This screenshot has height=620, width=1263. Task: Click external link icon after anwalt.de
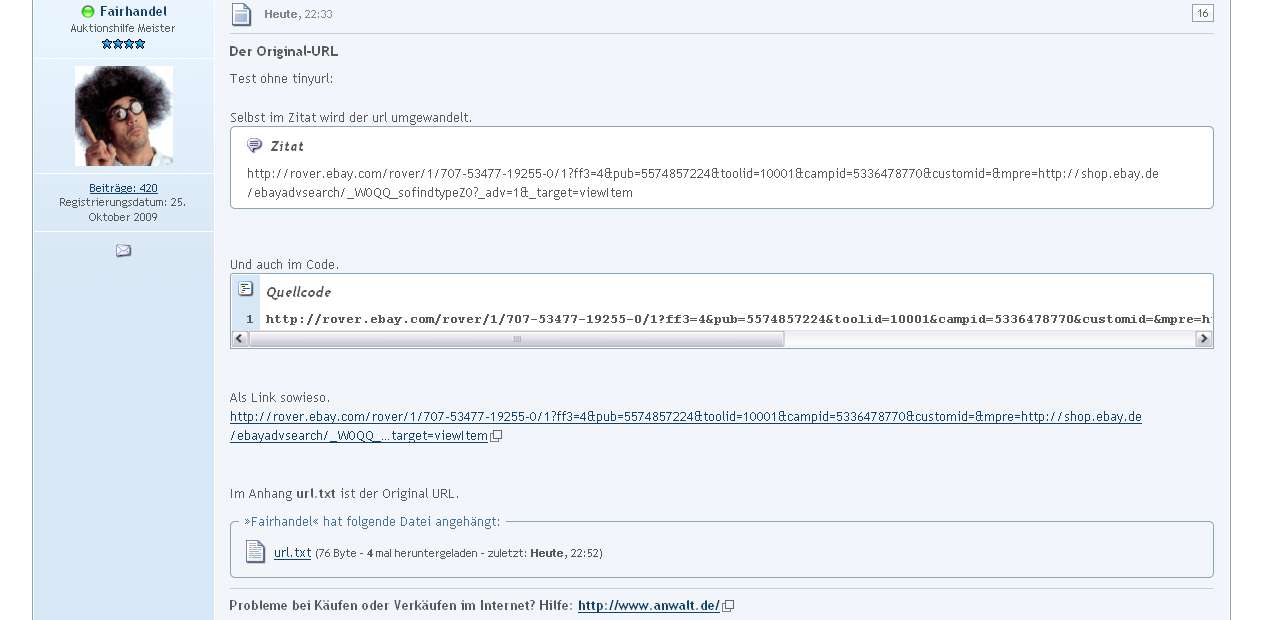point(728,606)
